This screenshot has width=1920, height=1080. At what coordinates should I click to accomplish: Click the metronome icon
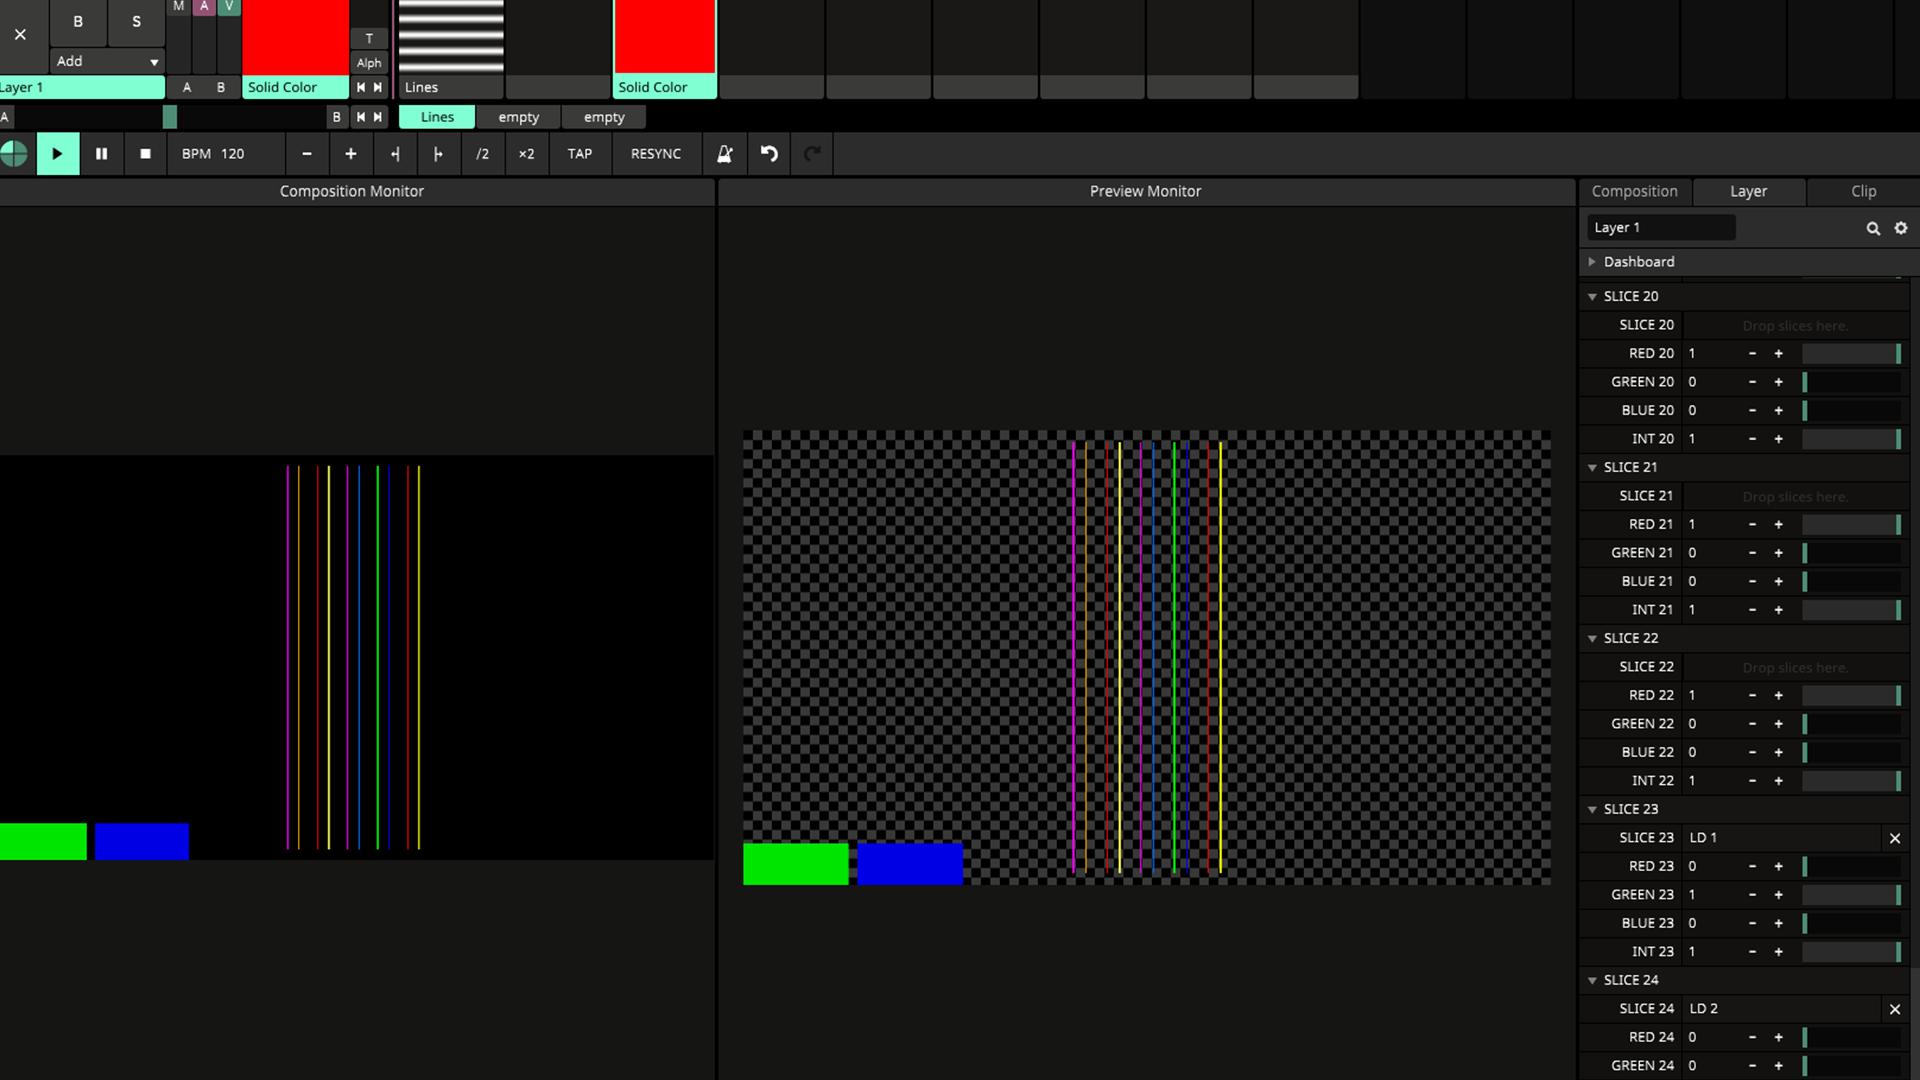725,154
